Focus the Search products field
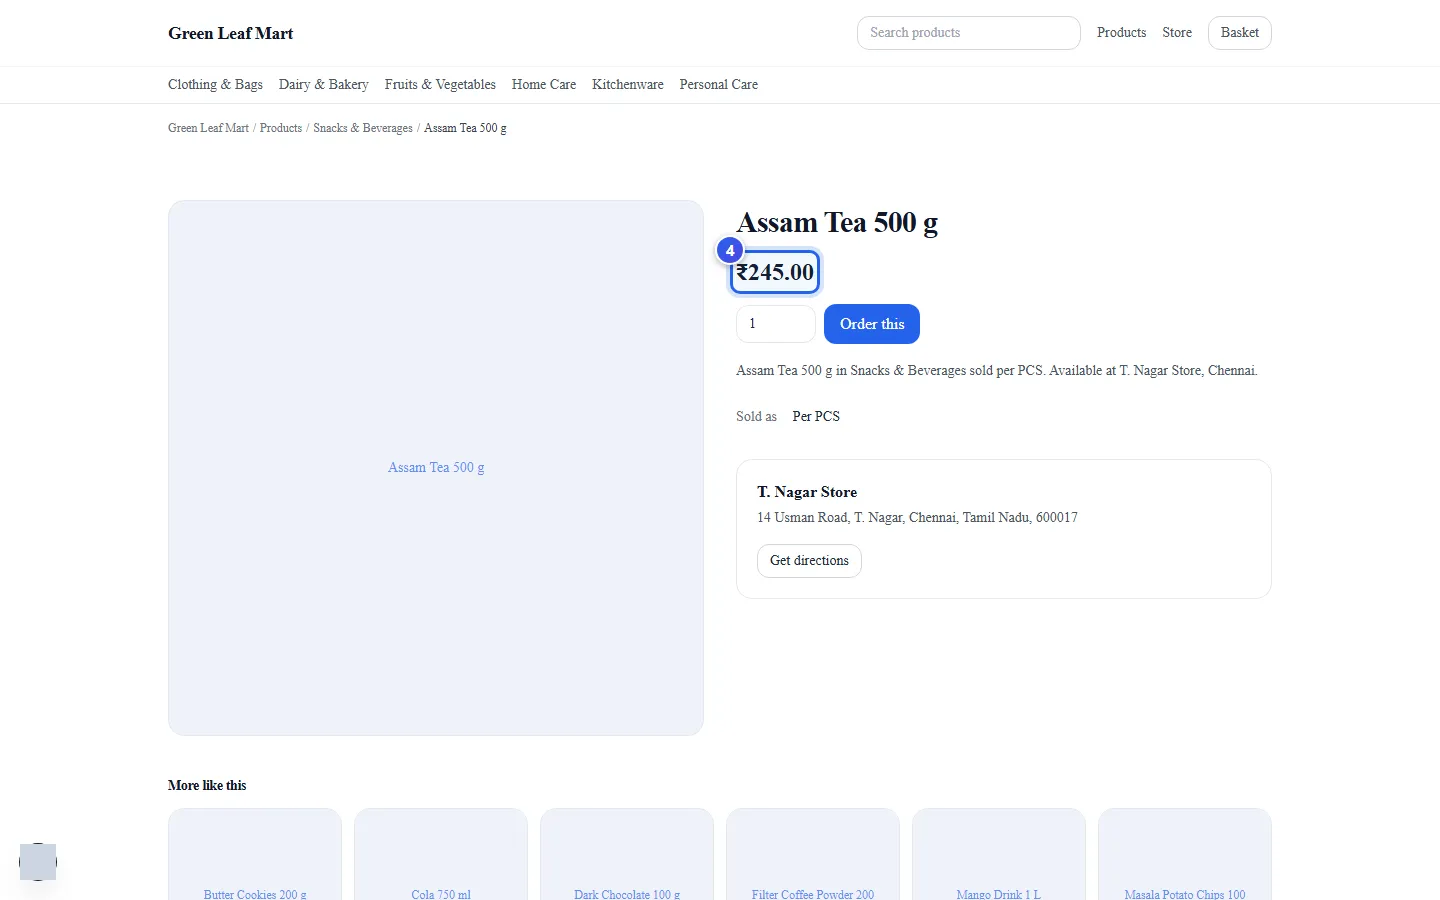1440x900 pixels. [968, 33]
